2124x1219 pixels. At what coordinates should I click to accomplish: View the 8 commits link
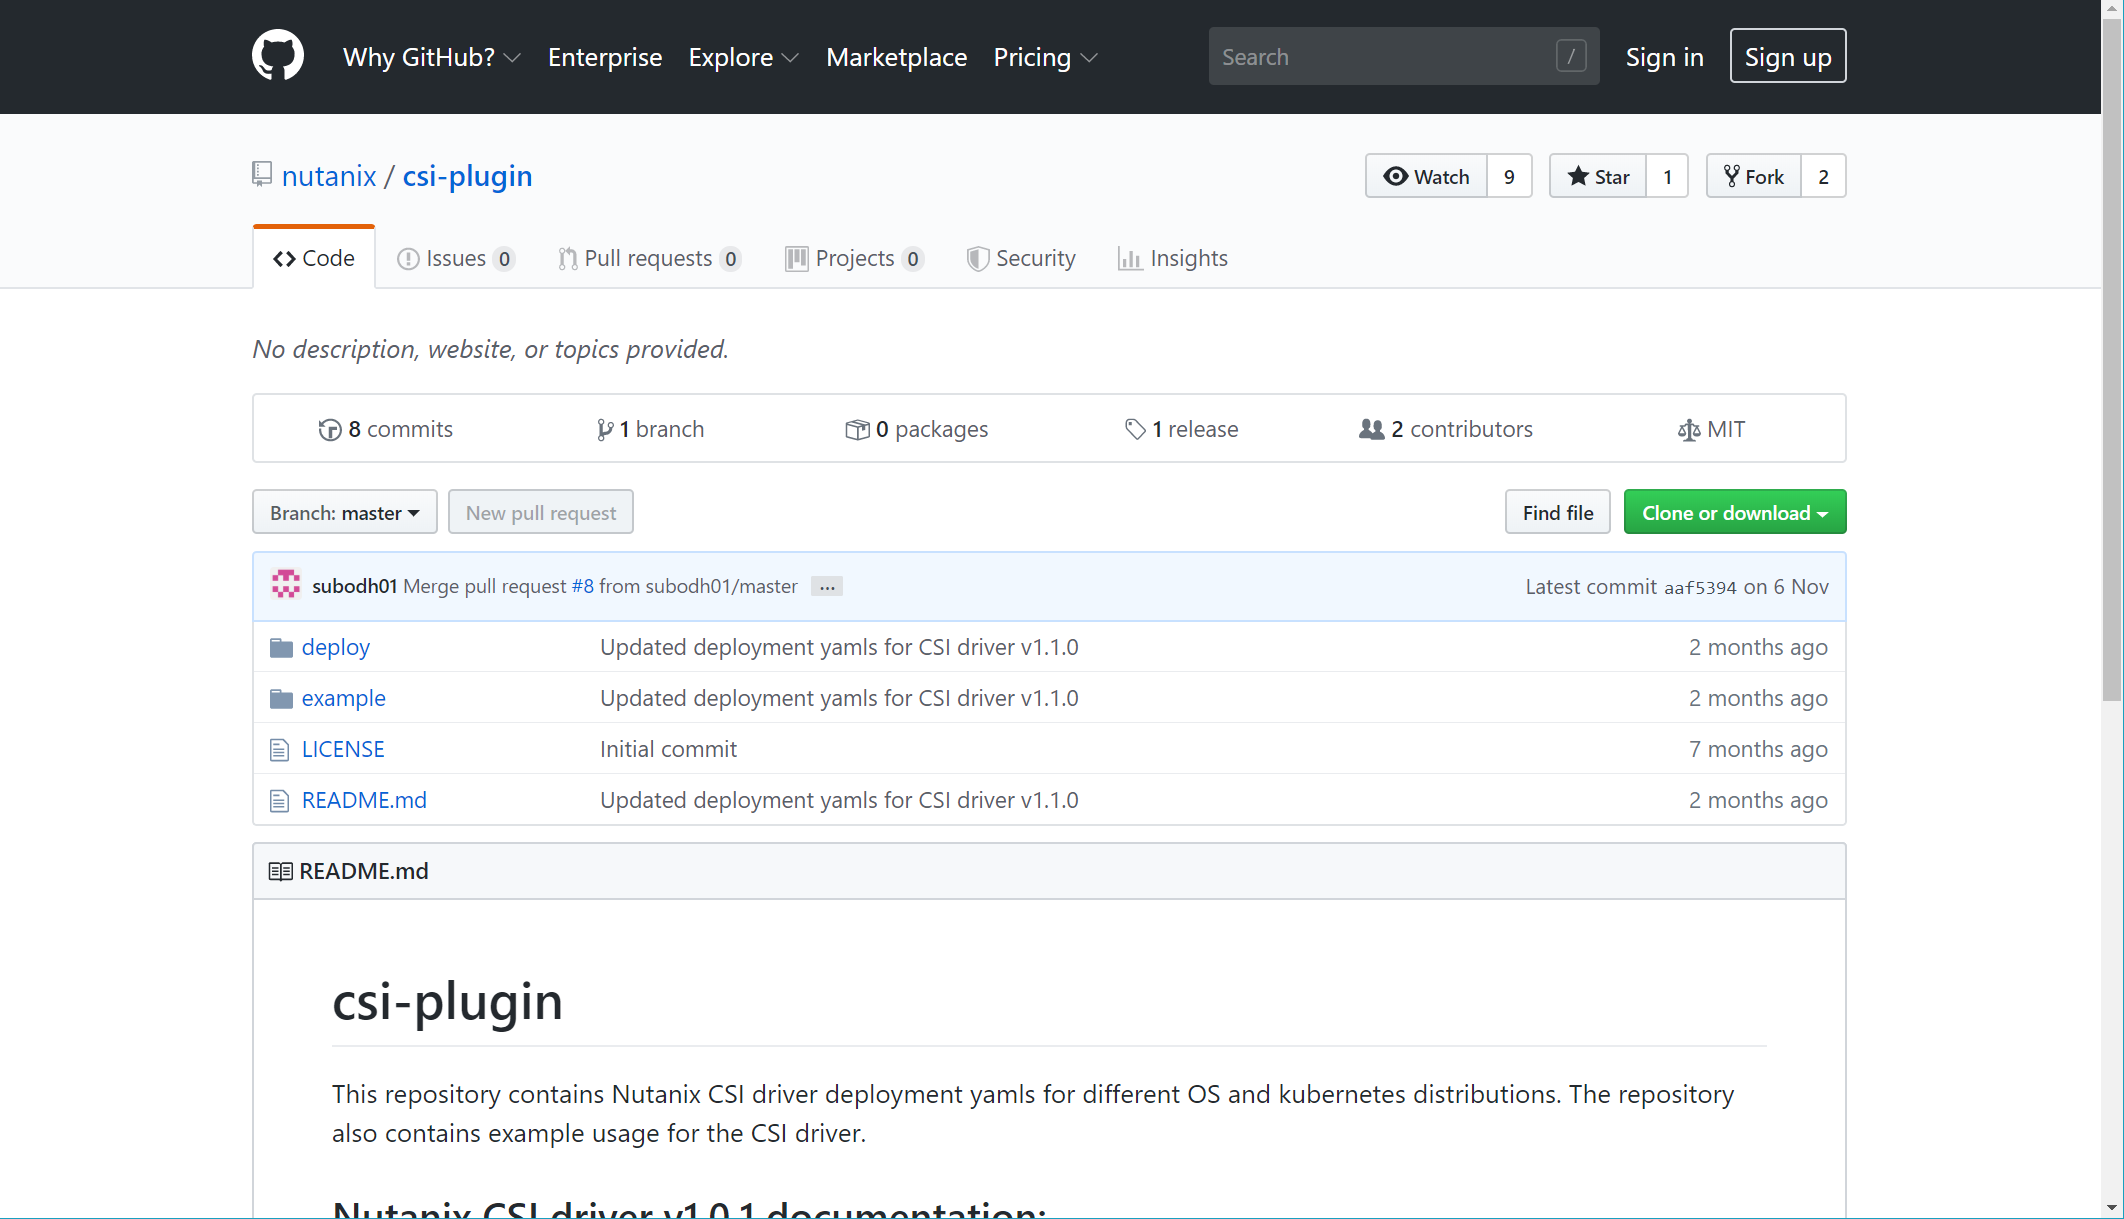click(385, 429)
